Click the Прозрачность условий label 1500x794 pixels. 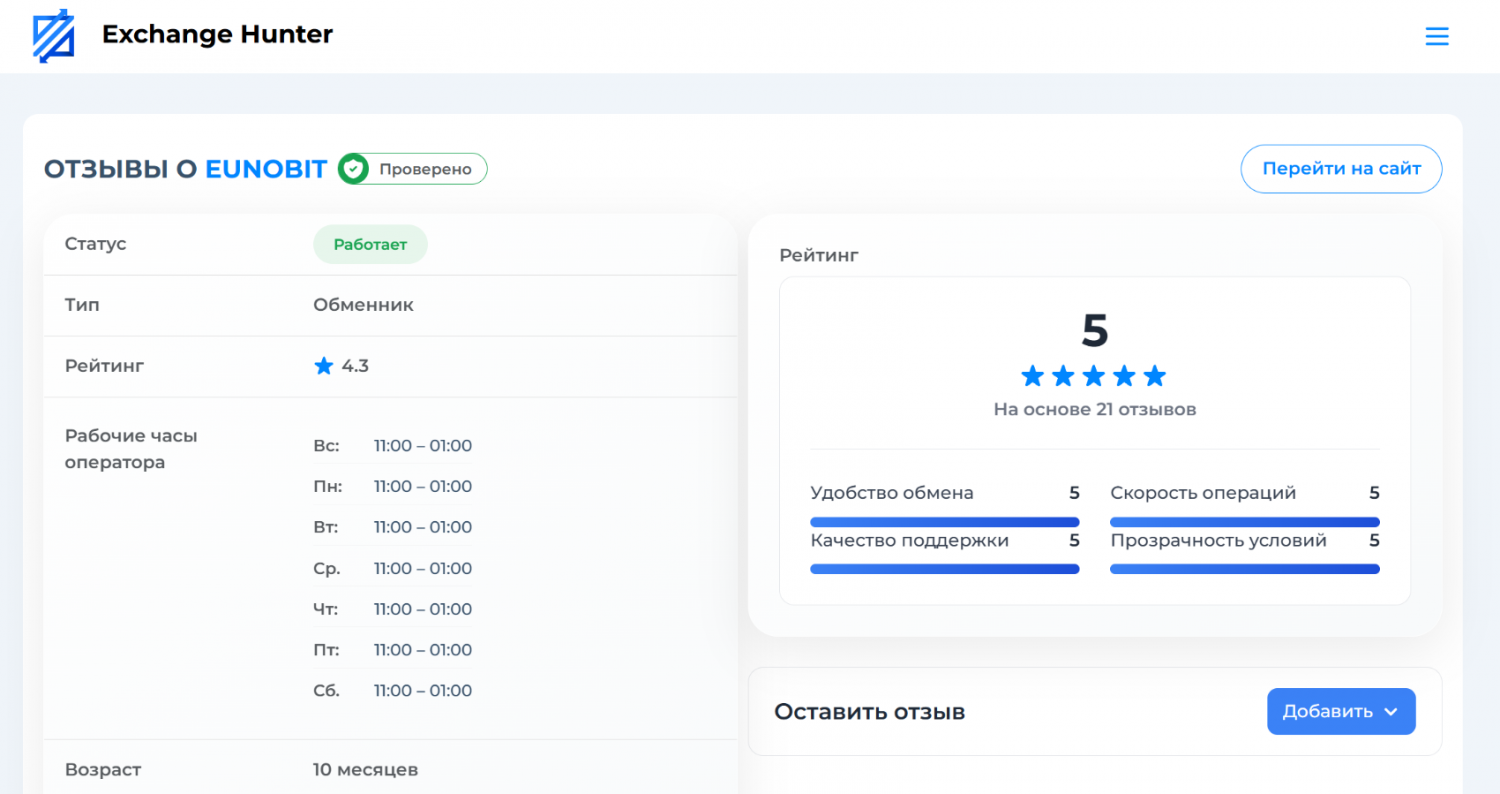1218,541
